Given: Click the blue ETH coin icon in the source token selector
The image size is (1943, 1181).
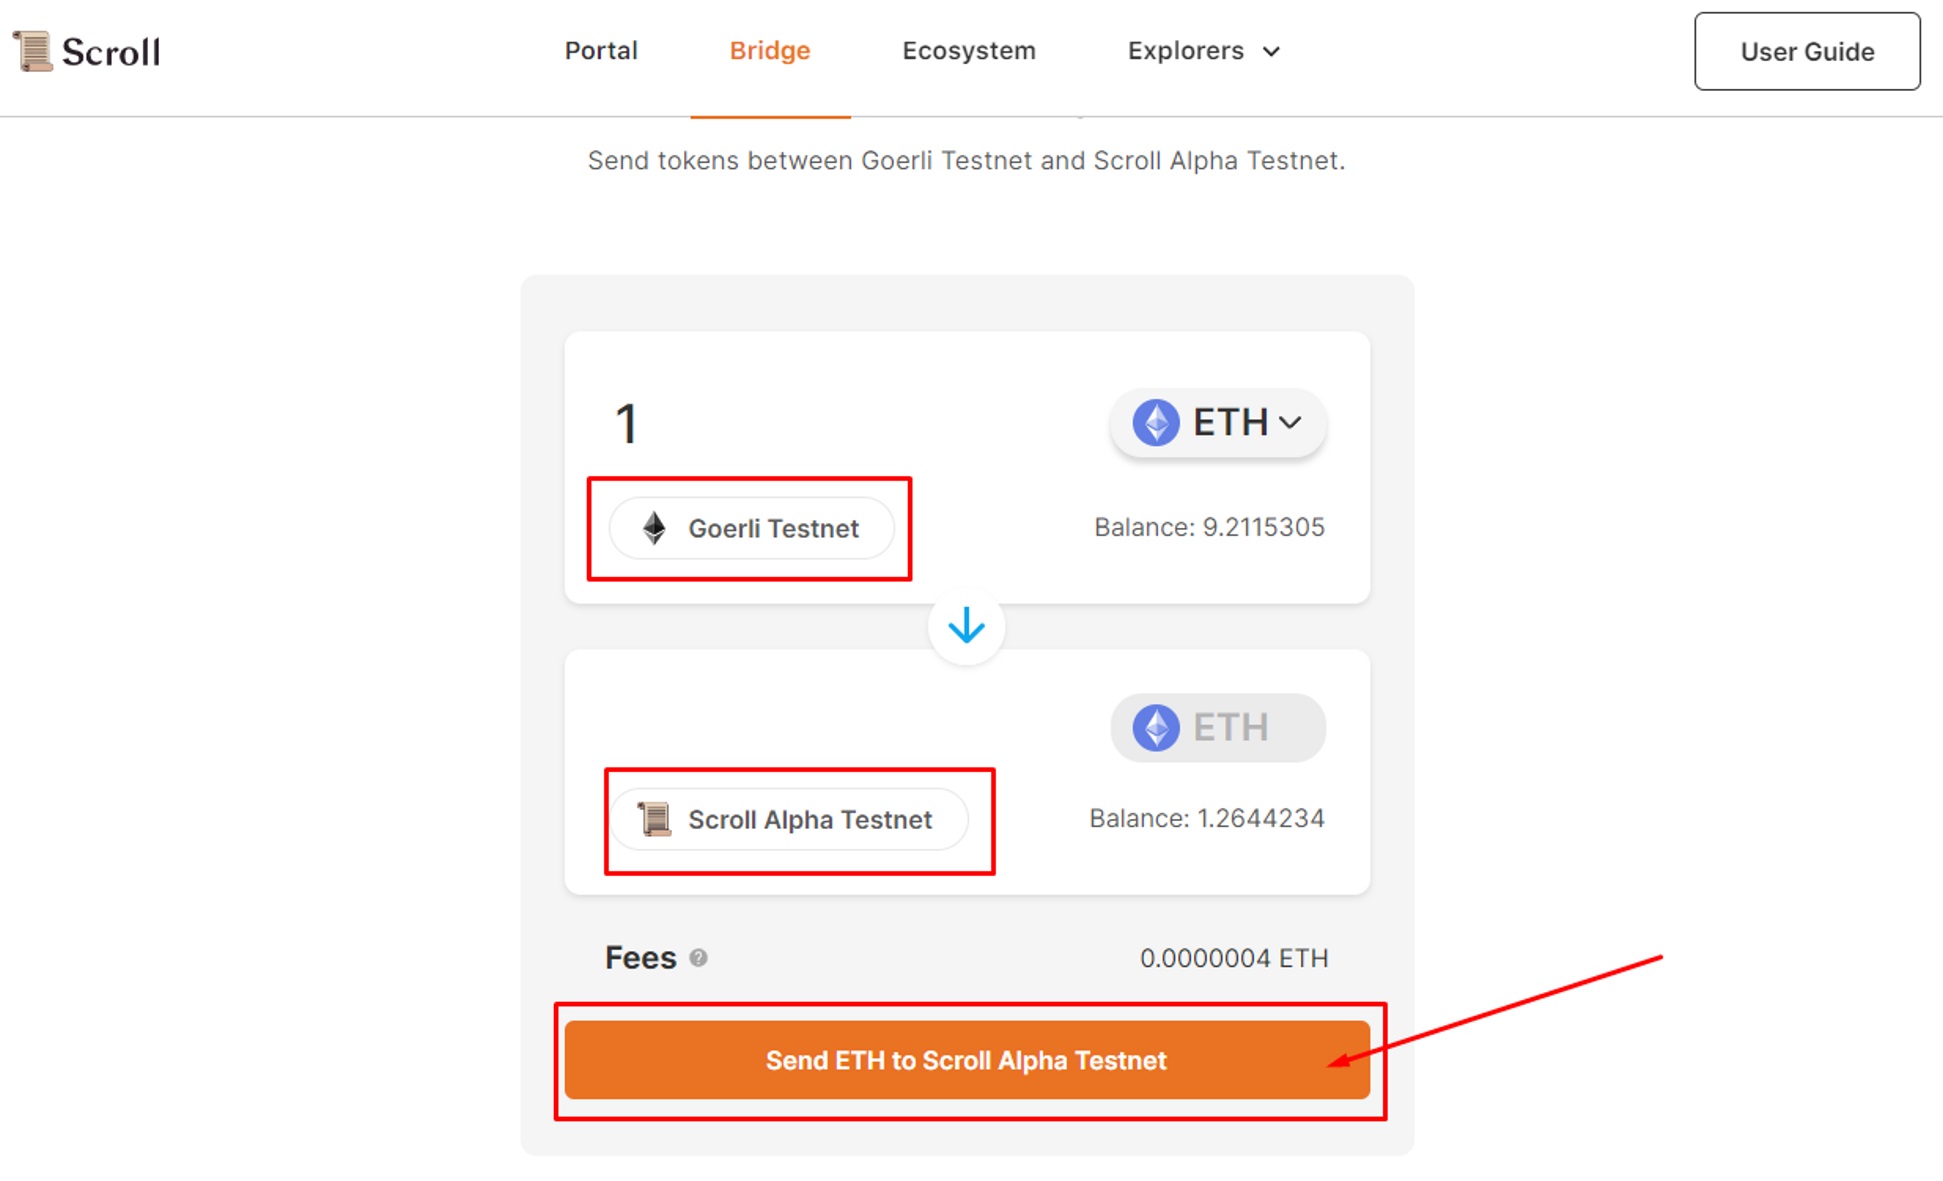Looking at the screenshot, I should [x=1156, y=423].
